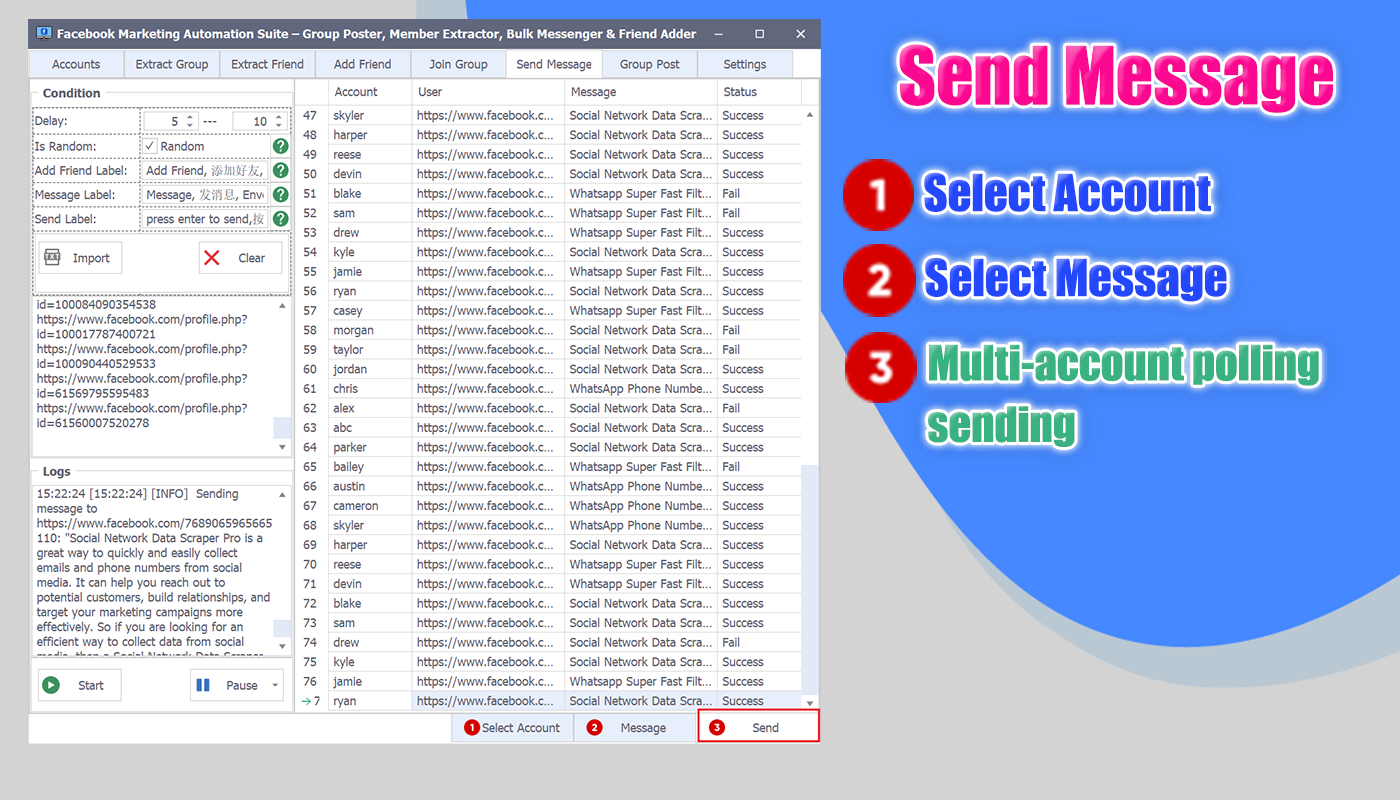1400x800 pixels.
Task: Click the Send Label input
Action: pos(205,219)
